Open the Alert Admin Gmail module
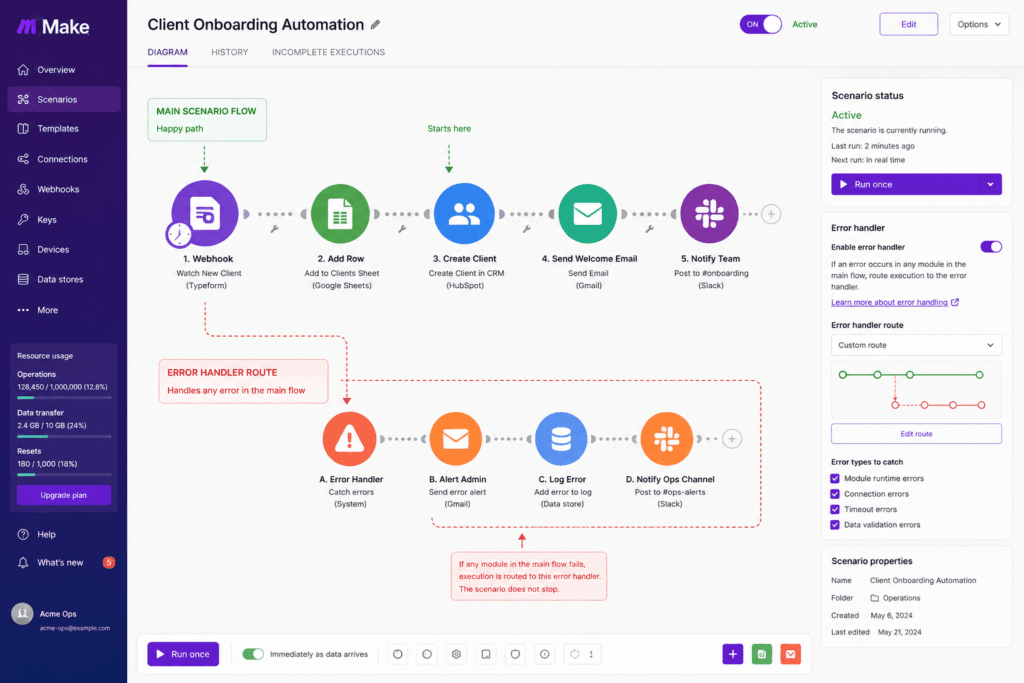The height and width of the screenshot is (683, 1024). point(456,439)
